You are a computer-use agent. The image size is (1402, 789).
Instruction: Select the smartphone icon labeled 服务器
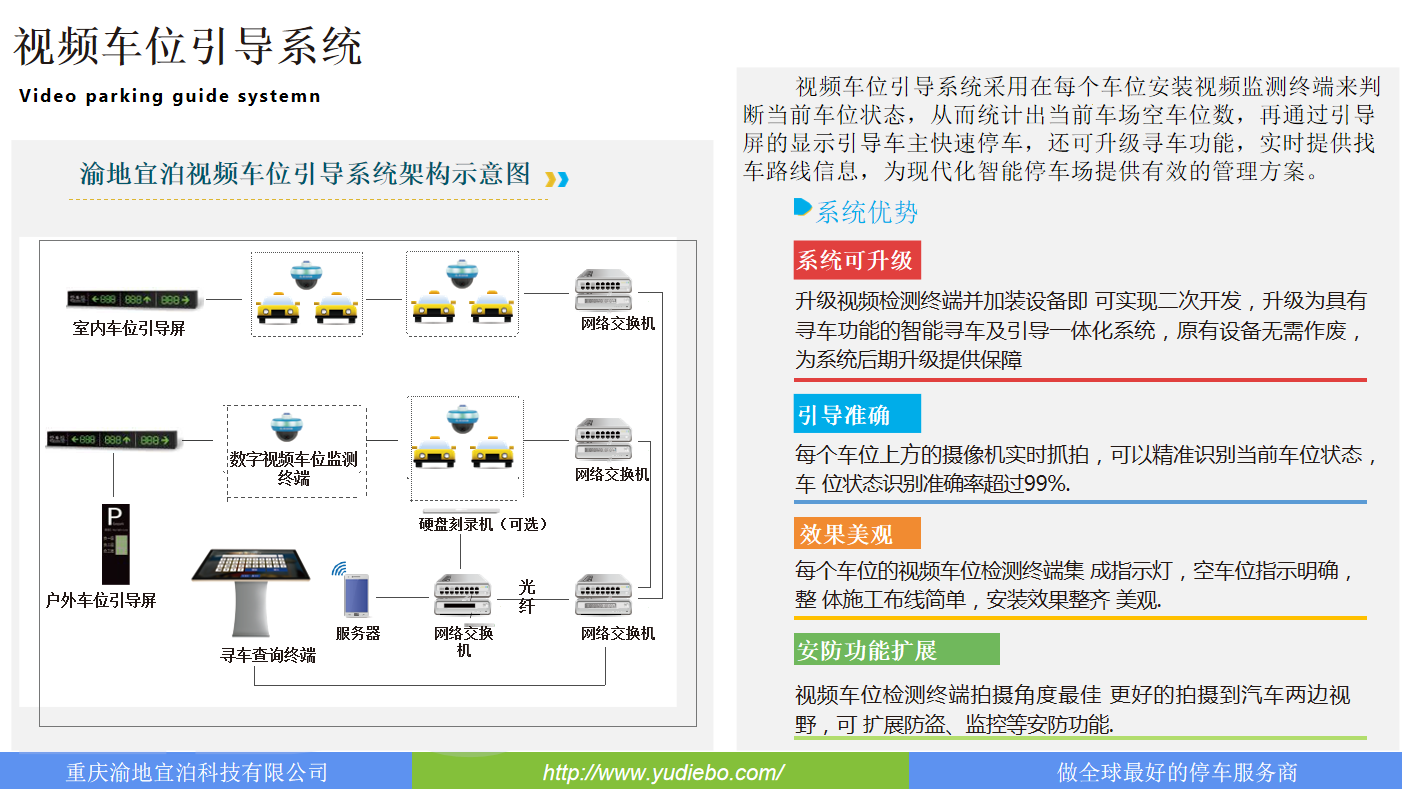click(x=356, y=596)
